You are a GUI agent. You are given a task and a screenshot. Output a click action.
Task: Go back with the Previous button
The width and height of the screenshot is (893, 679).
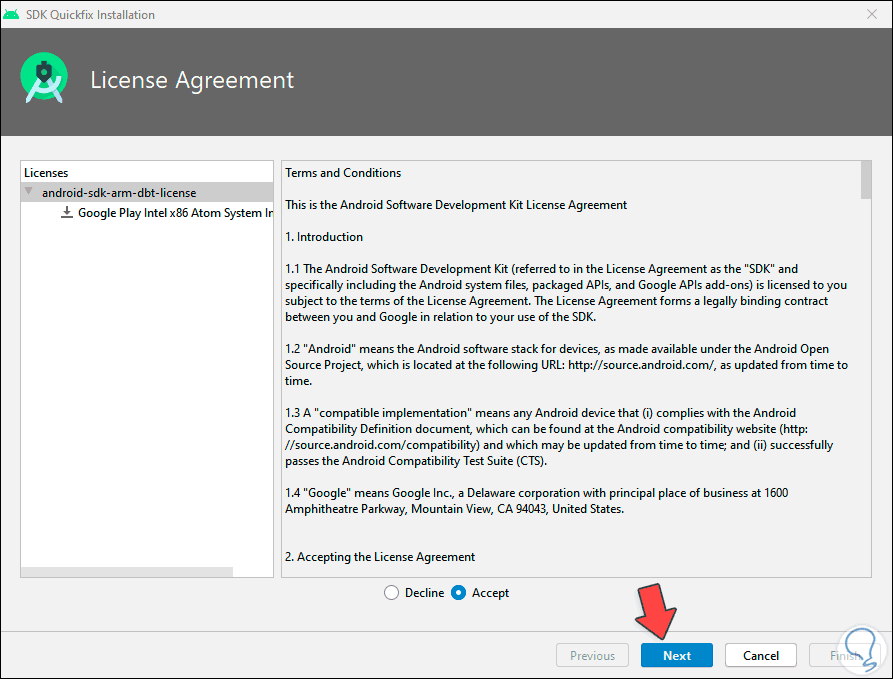pyautogui.click(x=592, y=655)
